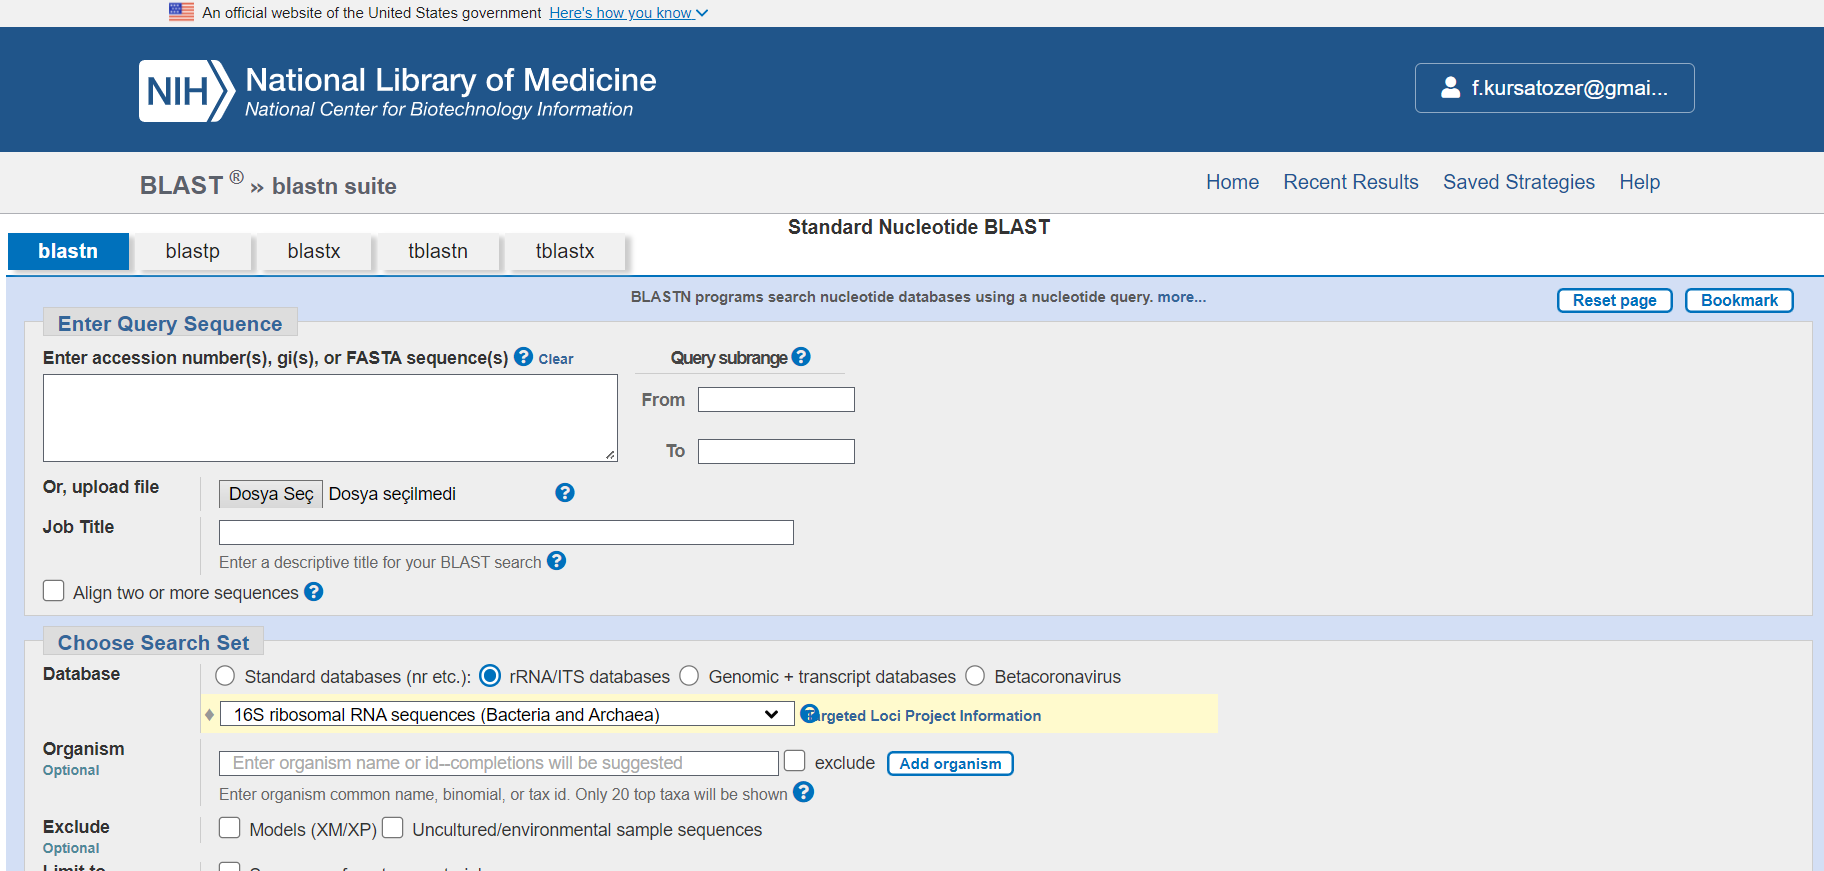Open Targeted Loci help icon
Viewport: 1824px width, 871px height.
point(809,714)
